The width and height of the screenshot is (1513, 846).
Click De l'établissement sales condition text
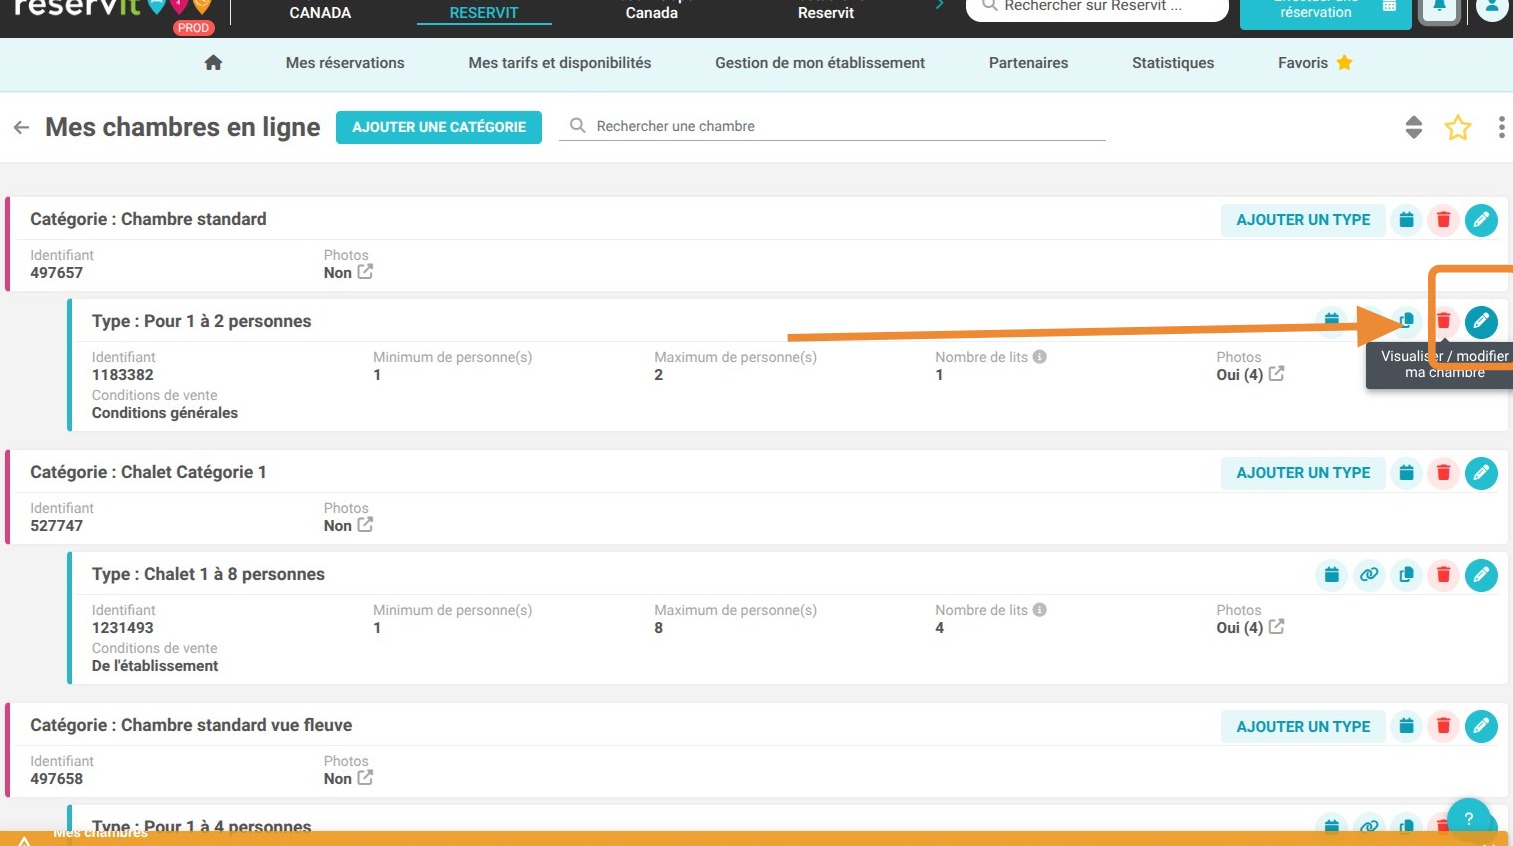155,666
